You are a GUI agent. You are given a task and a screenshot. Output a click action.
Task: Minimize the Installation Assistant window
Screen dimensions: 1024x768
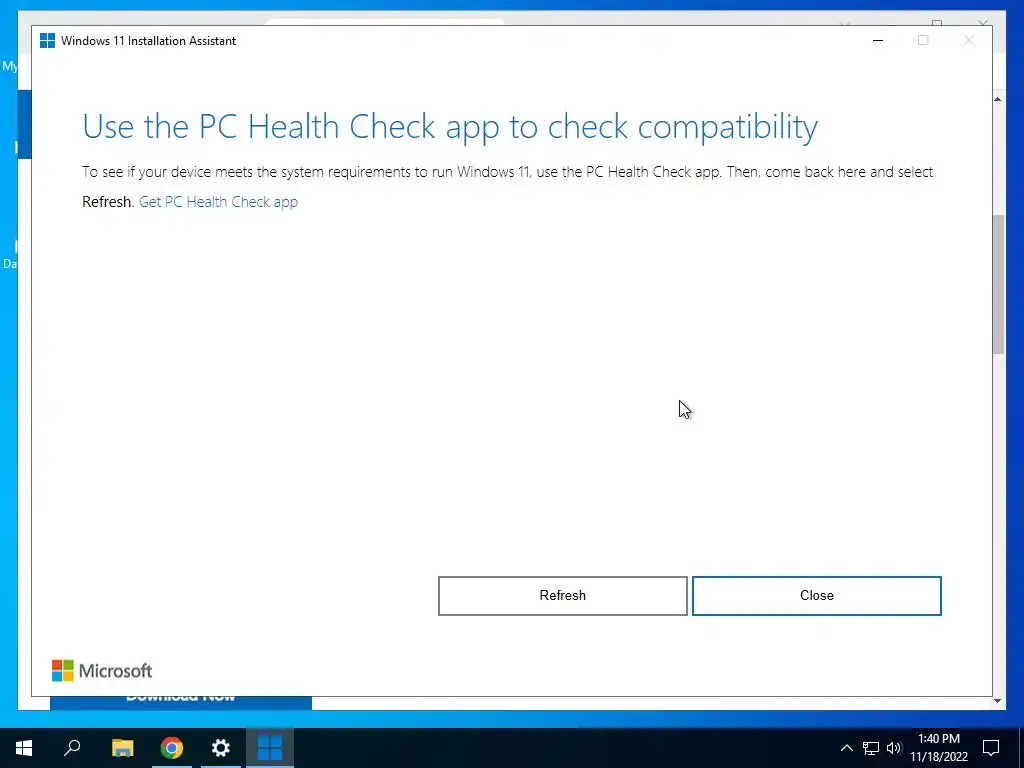(x=878, y=40)
